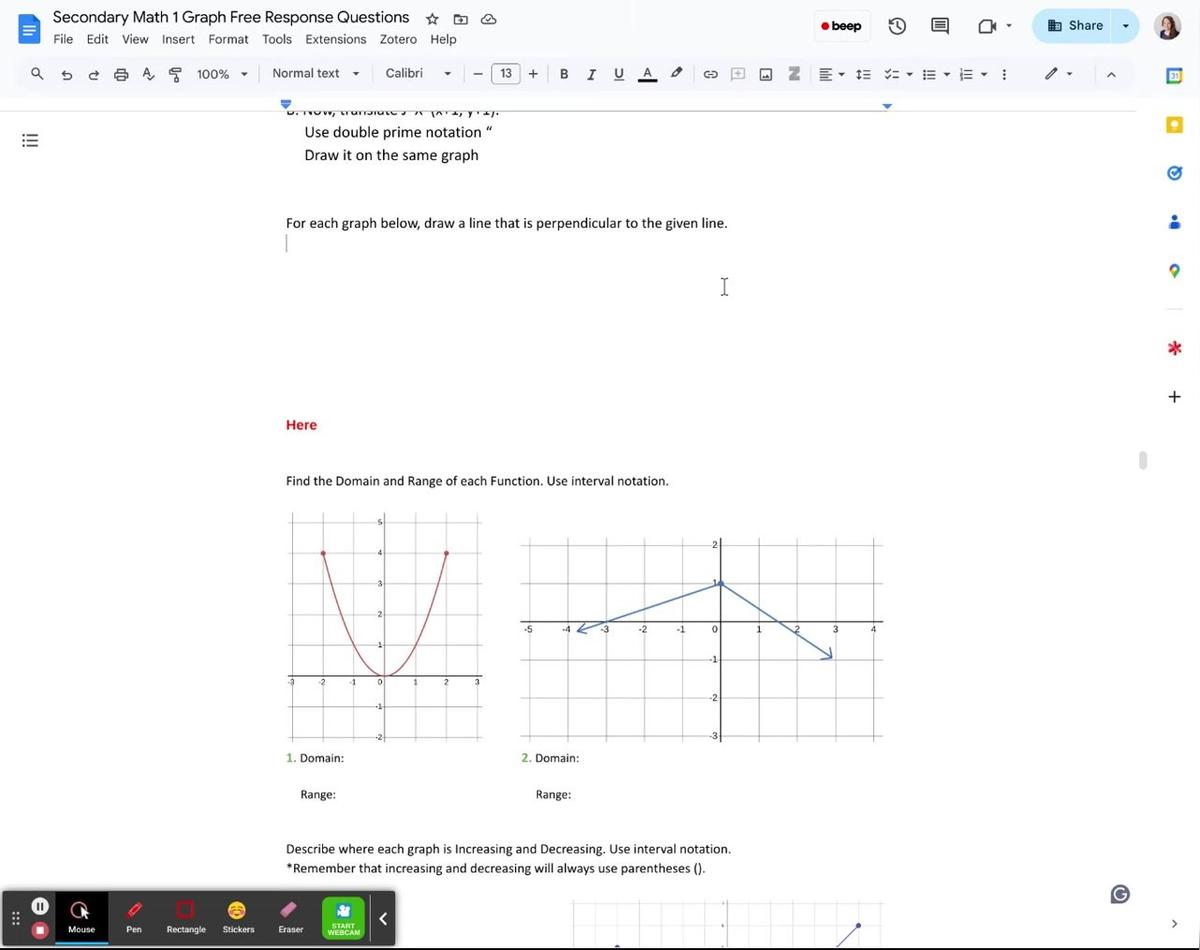This screenshot has width=1200, height=950.
Task: Open the version history icon
Action: pos(897,26)
